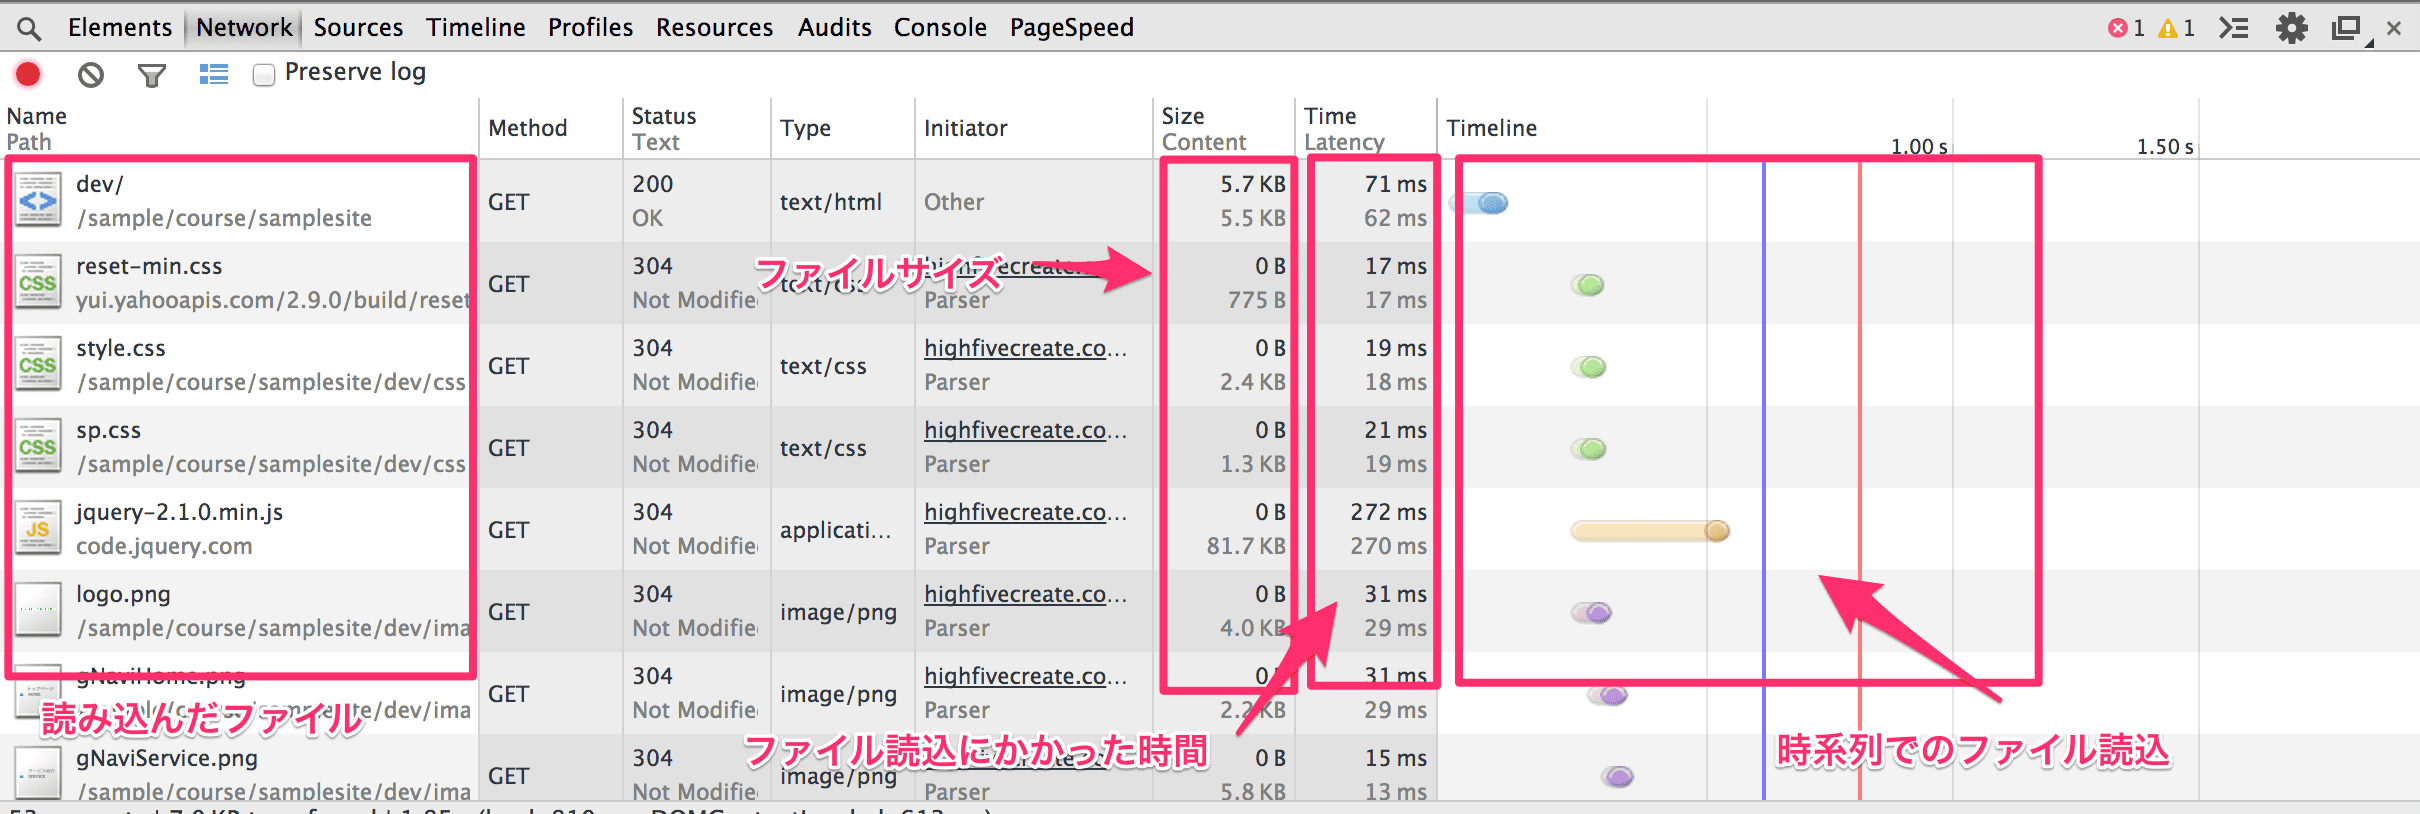Open the logo.png initiator link
The image size is (2420, 814).
tap(1025, 594)
